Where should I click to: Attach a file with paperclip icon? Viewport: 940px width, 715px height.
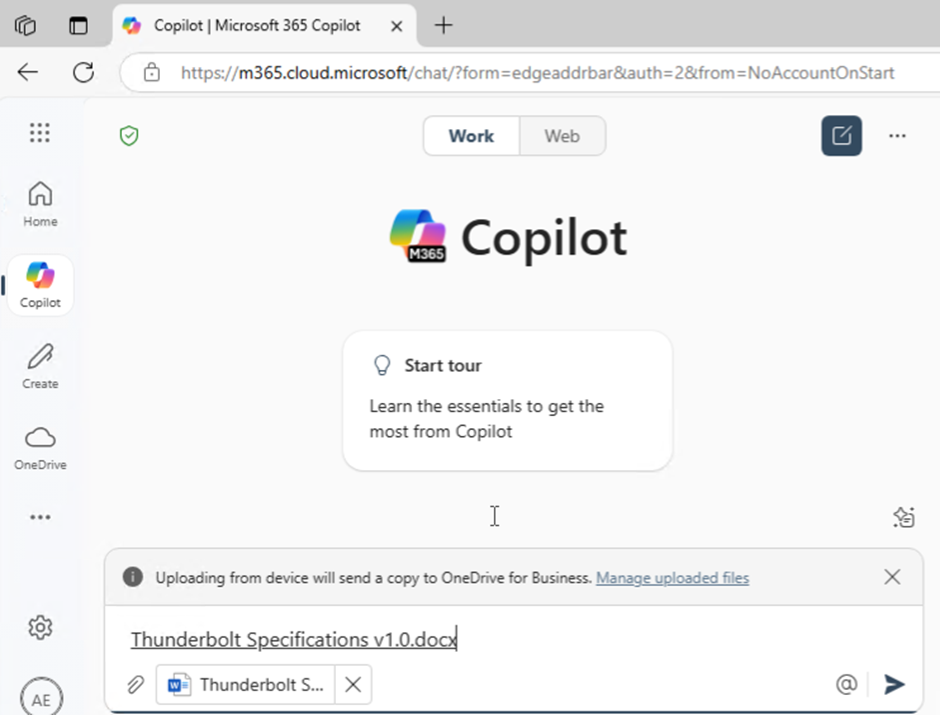click(x=135, y=684)
